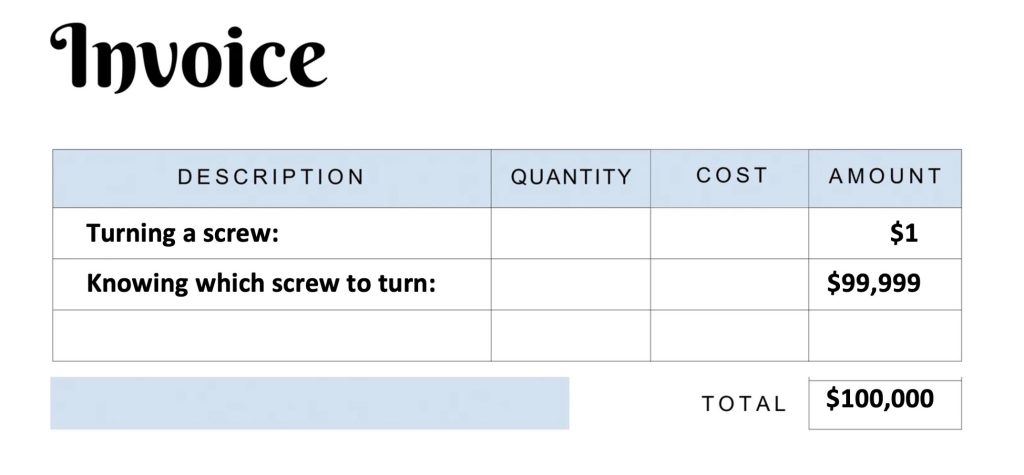Click the empty third-row amount cell
1024x475 pixels.
[x=885, y=335]
